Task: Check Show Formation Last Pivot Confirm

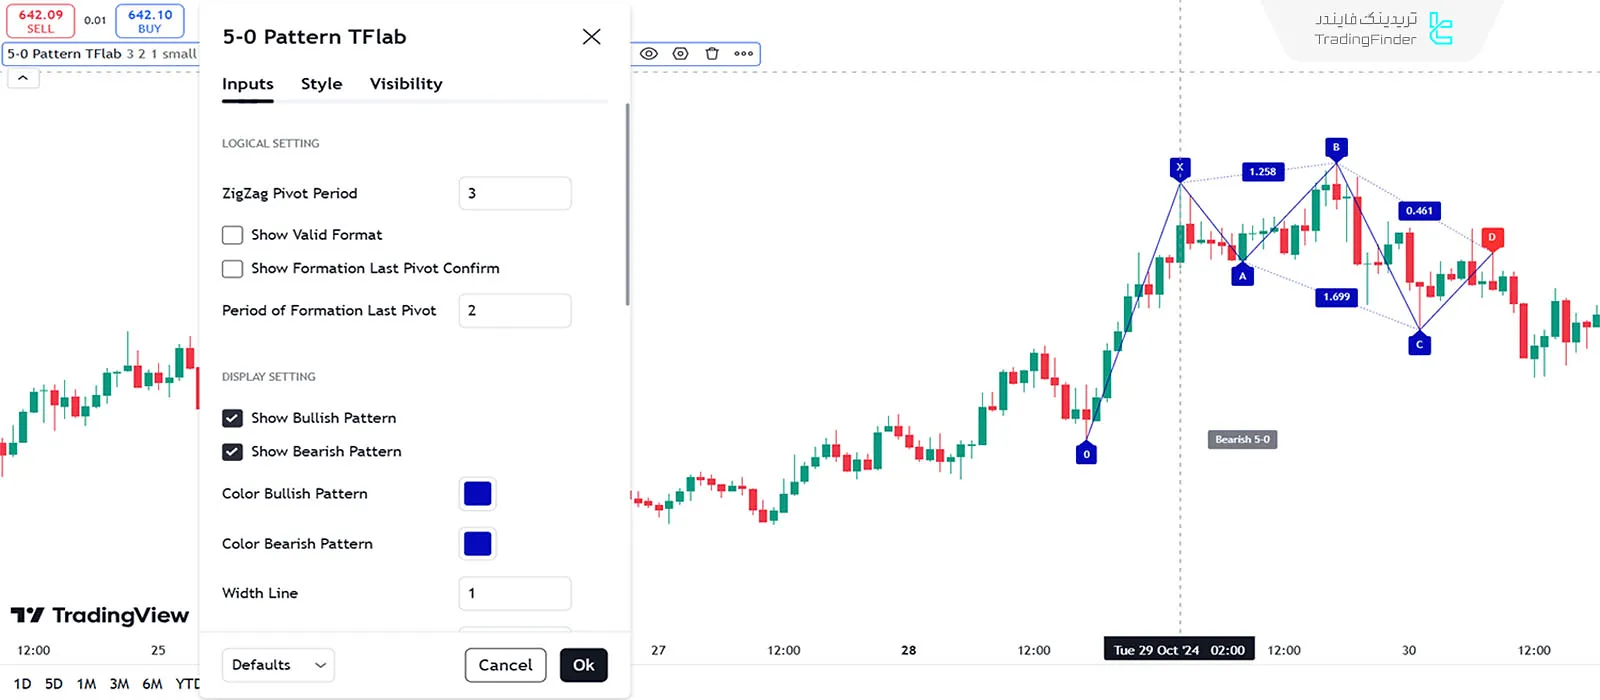Action: coord(233,269)
